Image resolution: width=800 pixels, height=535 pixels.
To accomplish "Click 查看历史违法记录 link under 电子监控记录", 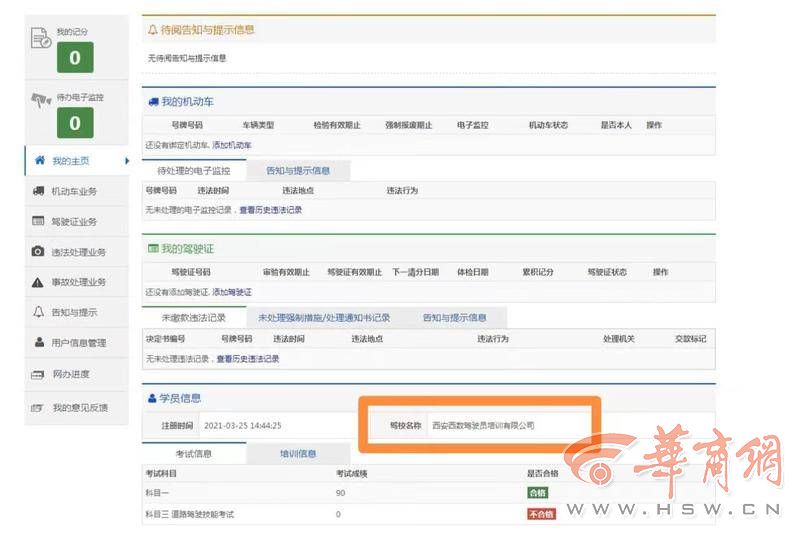I will [271, 210].
